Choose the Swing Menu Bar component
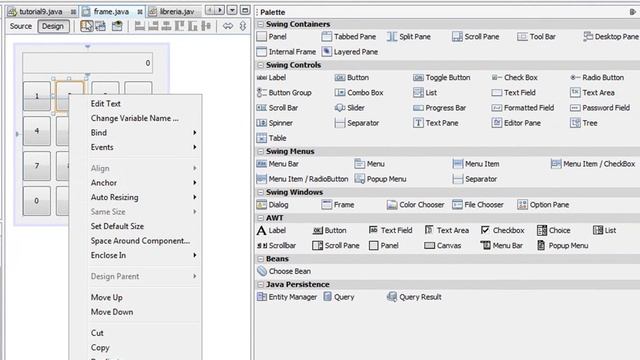This screenshot has height=360, width=640. [x=278, y=164]
